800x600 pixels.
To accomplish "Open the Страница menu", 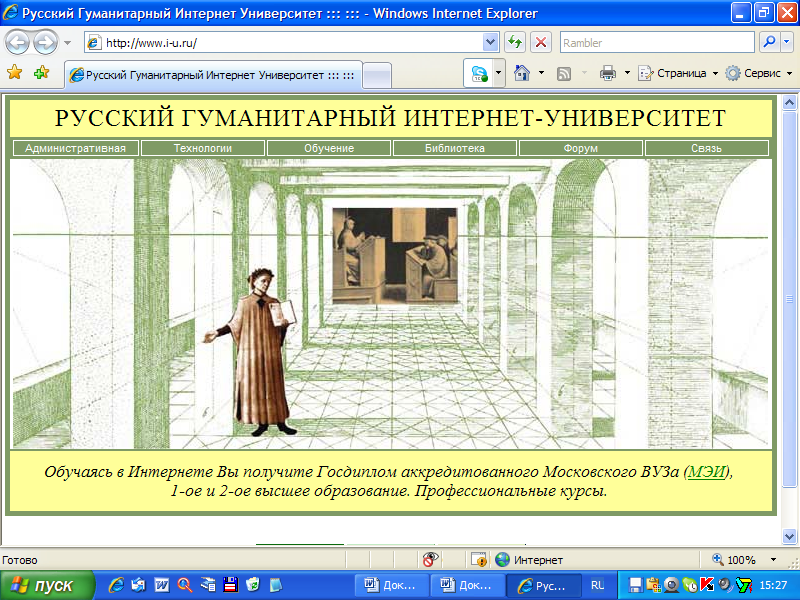I will click(x=678, y=73).
